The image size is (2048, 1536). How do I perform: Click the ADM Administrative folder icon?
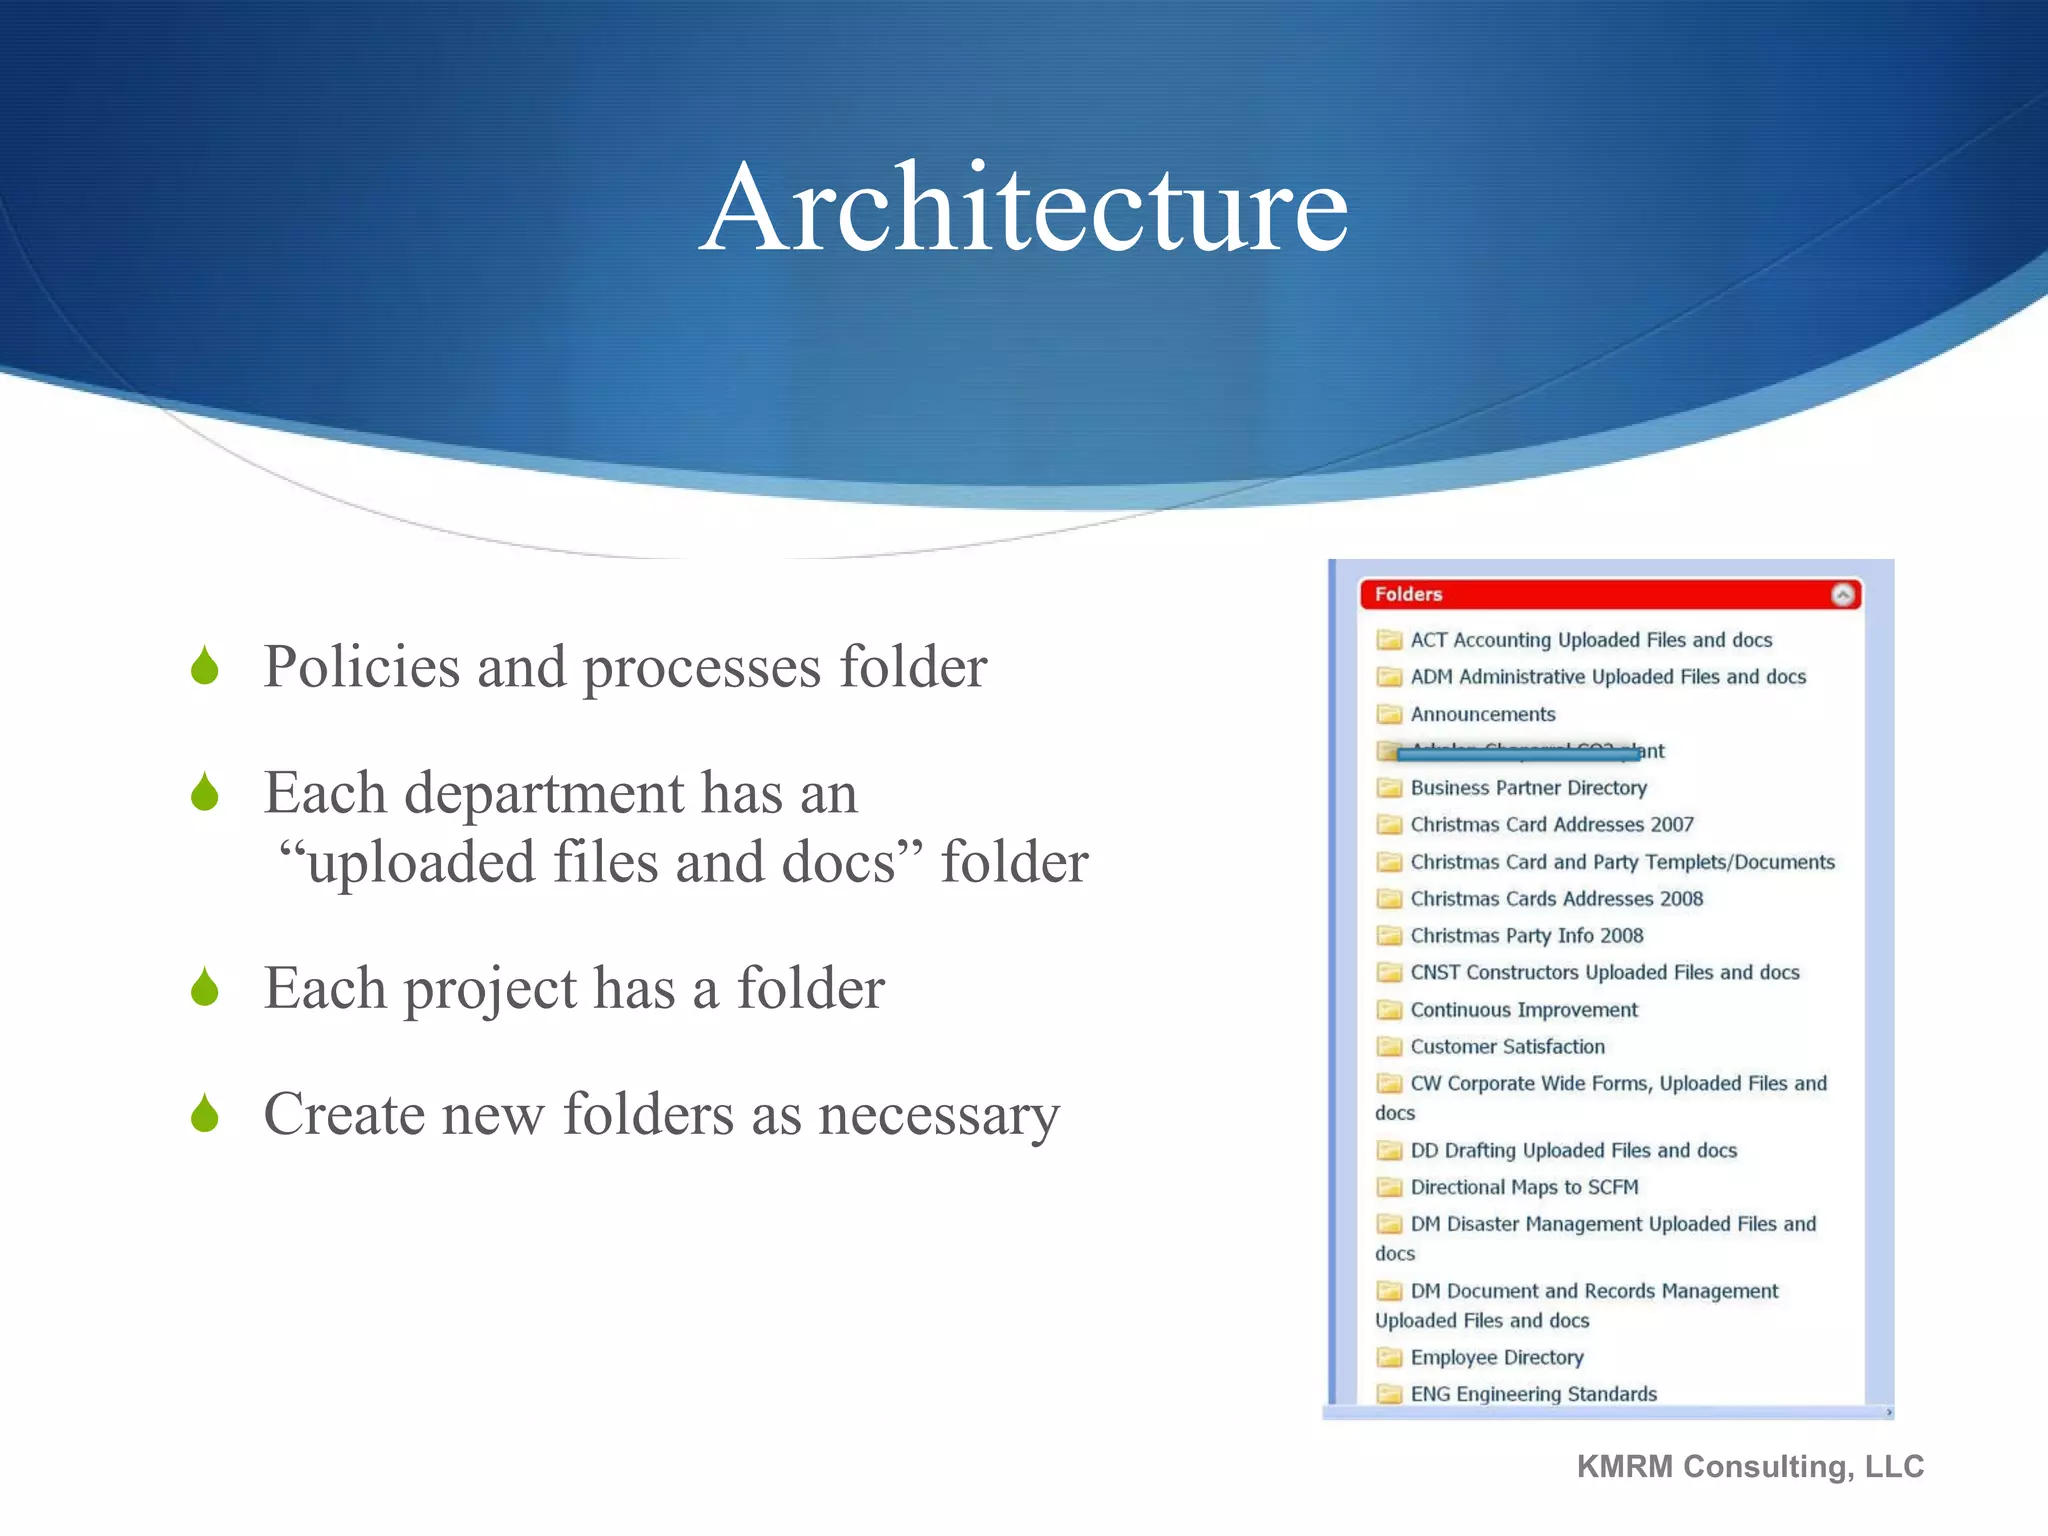pyautogui.click(x=1389, y=676)
